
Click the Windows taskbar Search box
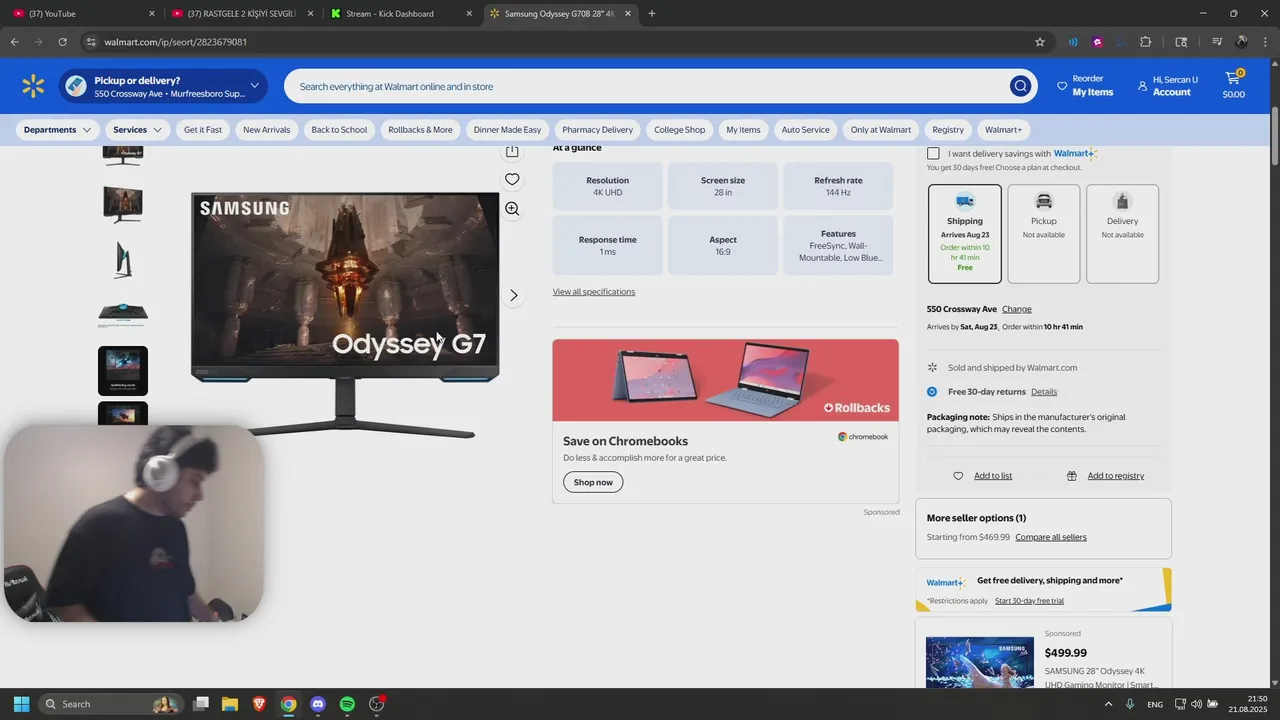(x=111, y=704)
